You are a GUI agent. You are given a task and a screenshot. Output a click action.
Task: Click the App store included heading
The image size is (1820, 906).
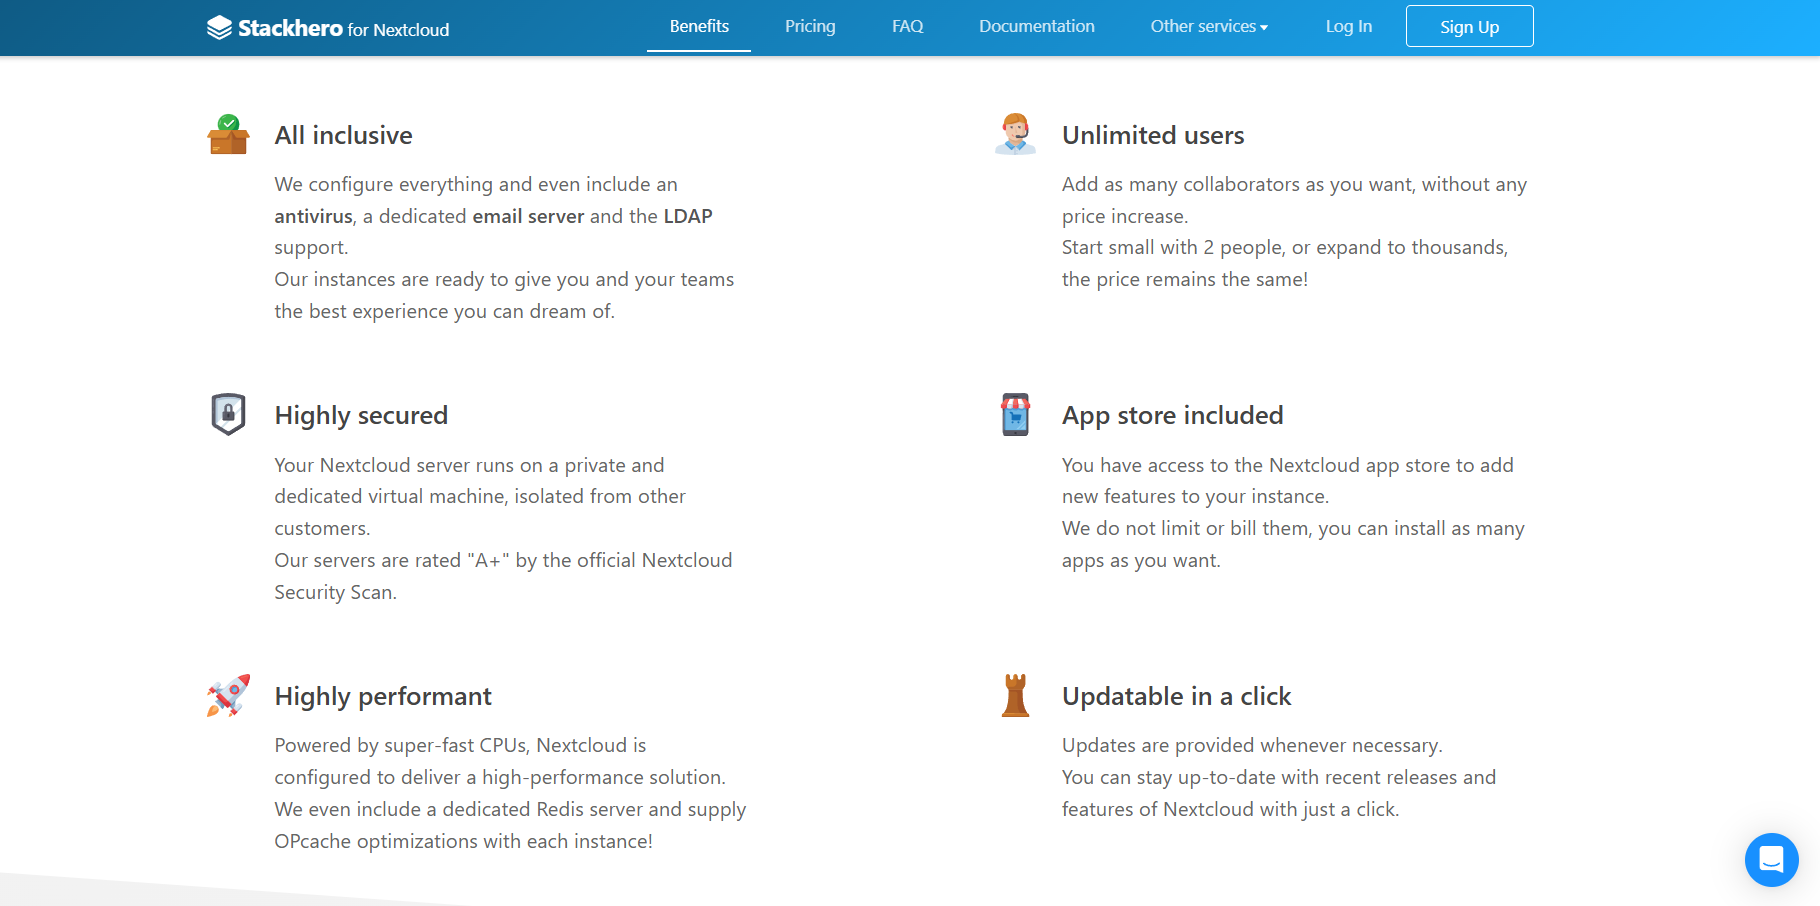tap(1172, 415)
